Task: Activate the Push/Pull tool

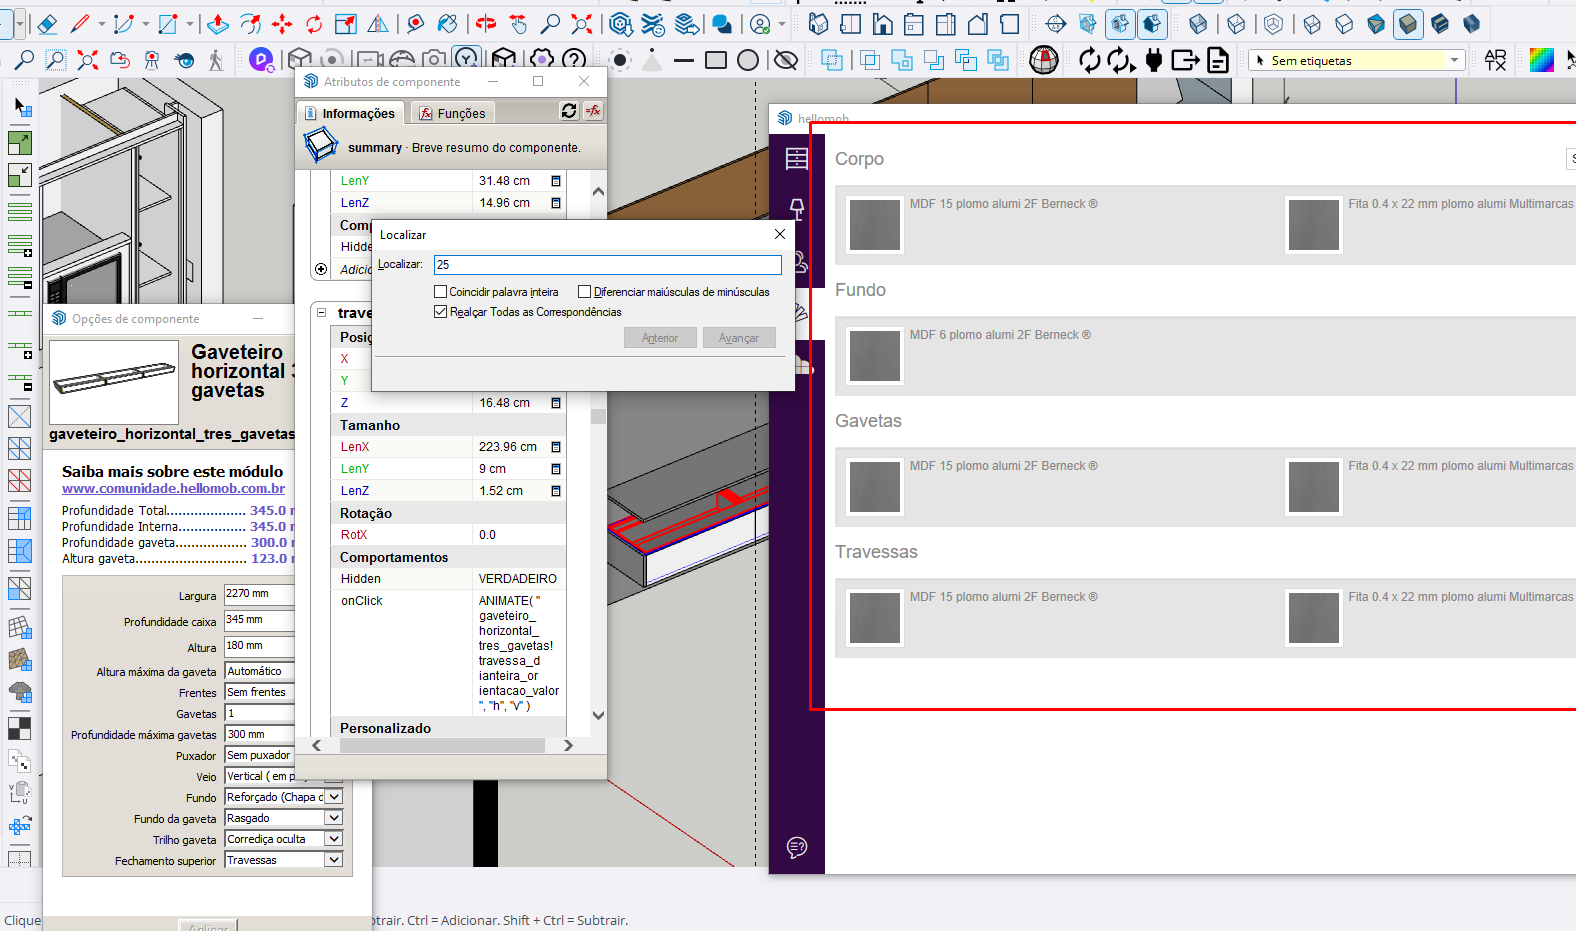Action: click(x=218, y=24)
